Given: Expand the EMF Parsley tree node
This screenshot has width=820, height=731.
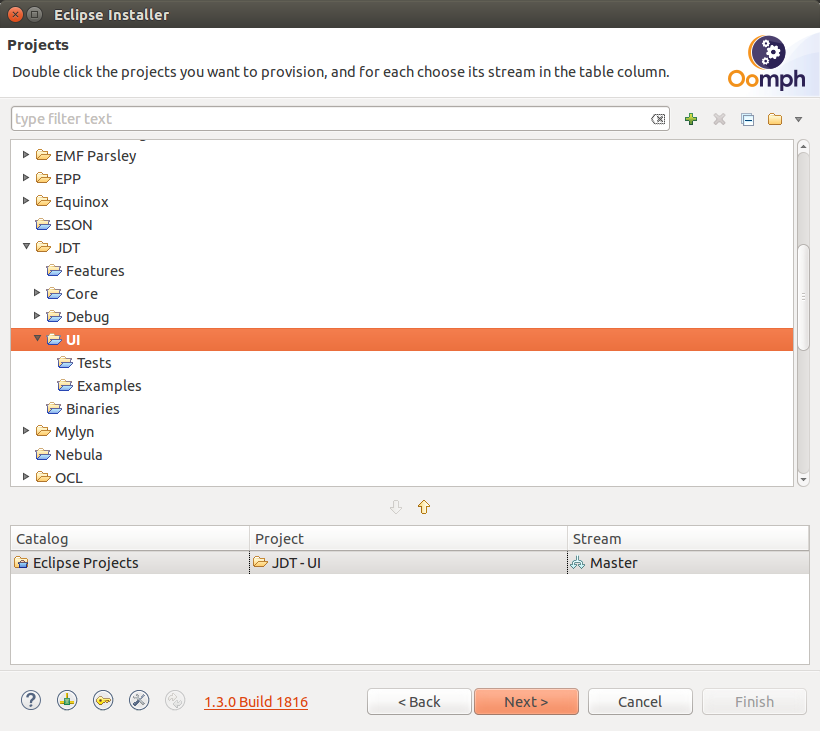Looking at the screenshot, I should point(26,155).
